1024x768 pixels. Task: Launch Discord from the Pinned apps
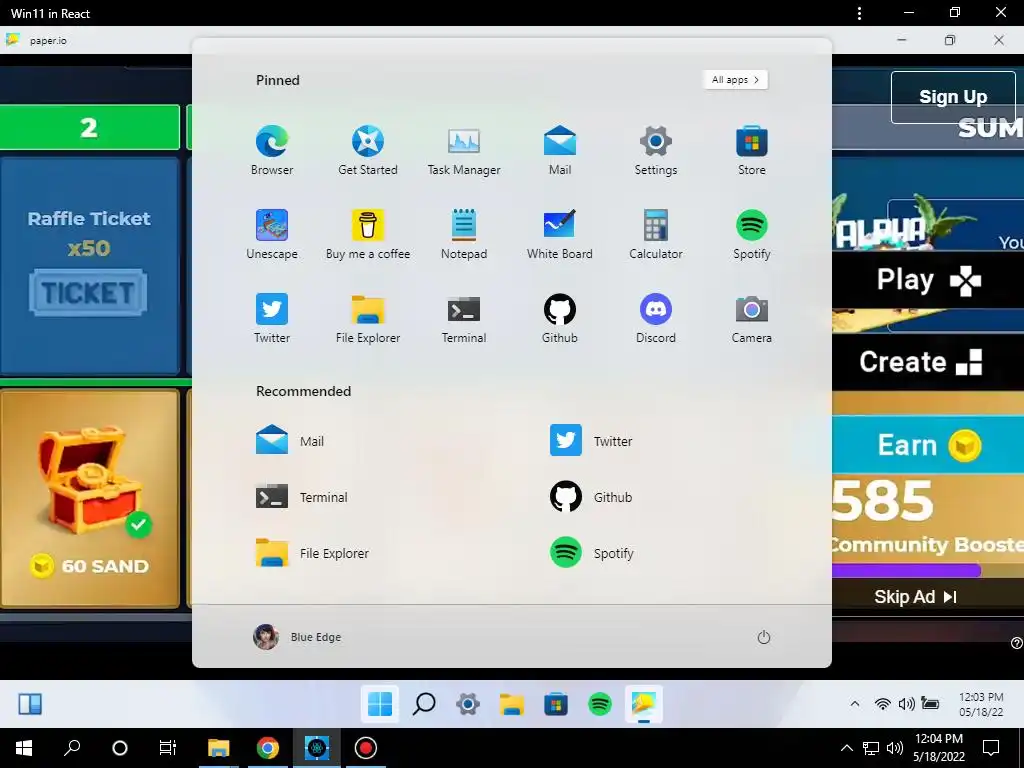click(x=656, y=318)
